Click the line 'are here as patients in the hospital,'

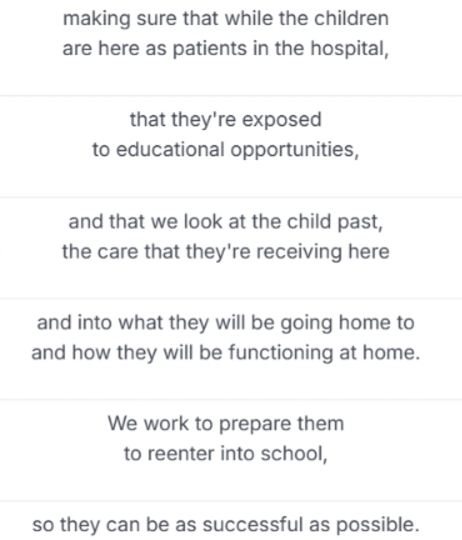coord(226,49)
